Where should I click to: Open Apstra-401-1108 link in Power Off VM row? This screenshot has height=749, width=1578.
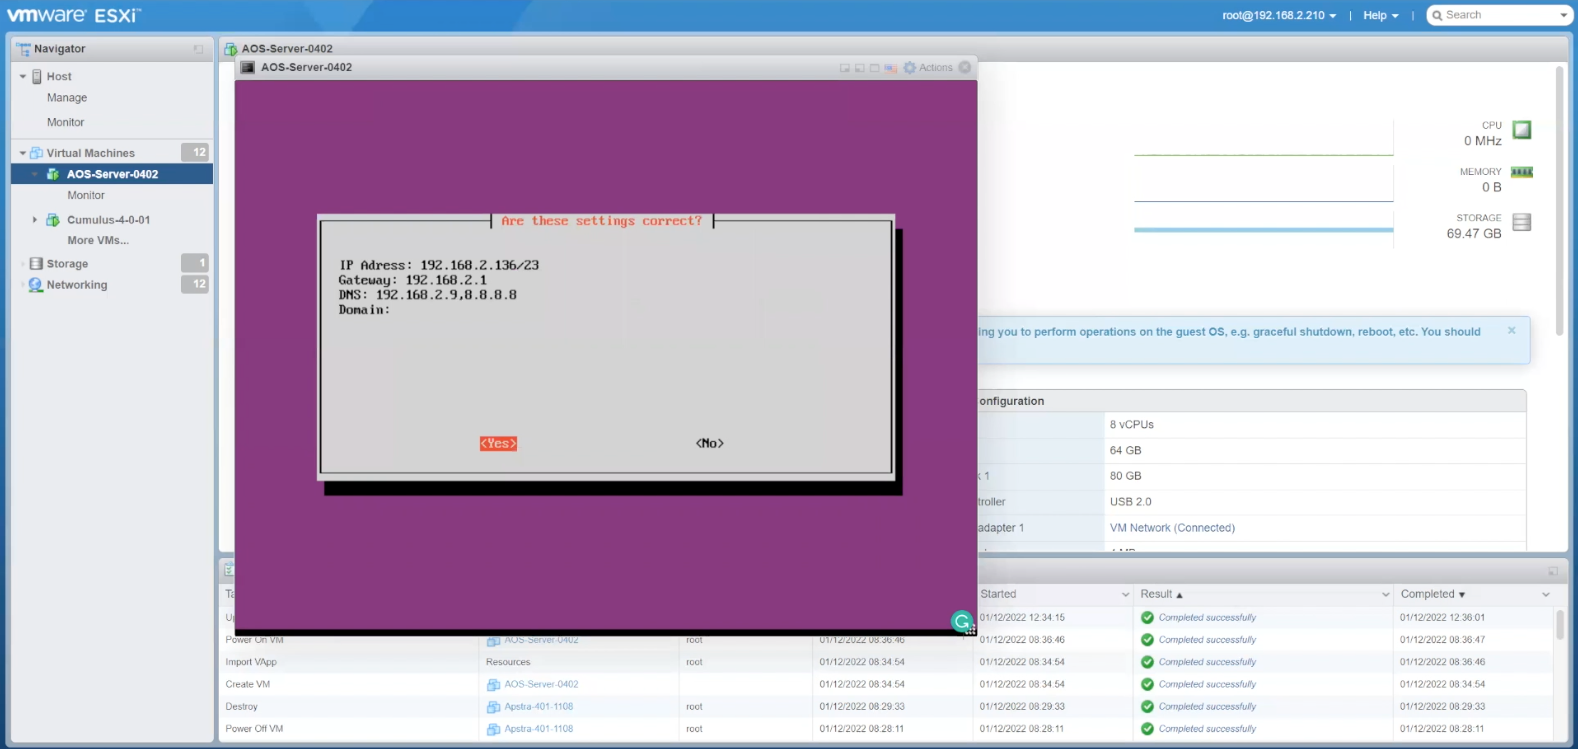pyautogui.click(x=539, y=729)
